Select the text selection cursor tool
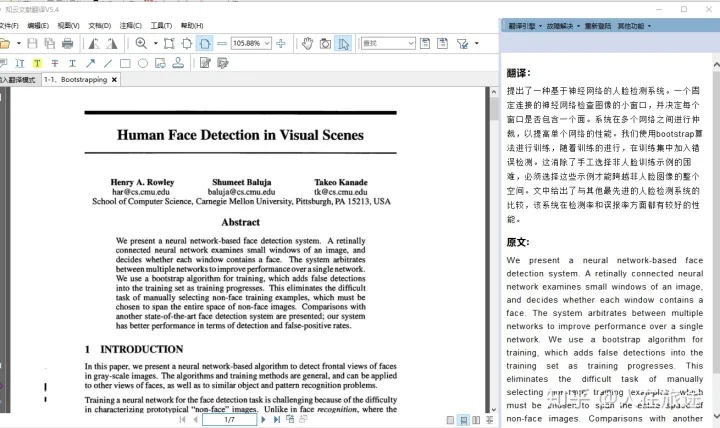Image resolution: width=720 pixels, height=428 pixels. 343,44
